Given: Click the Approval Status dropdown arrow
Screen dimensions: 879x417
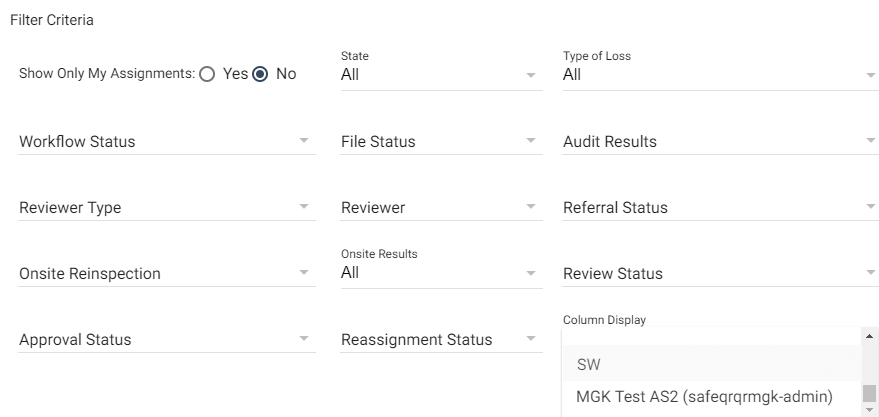Looking at the screenshot, I should tap(304, 340).
